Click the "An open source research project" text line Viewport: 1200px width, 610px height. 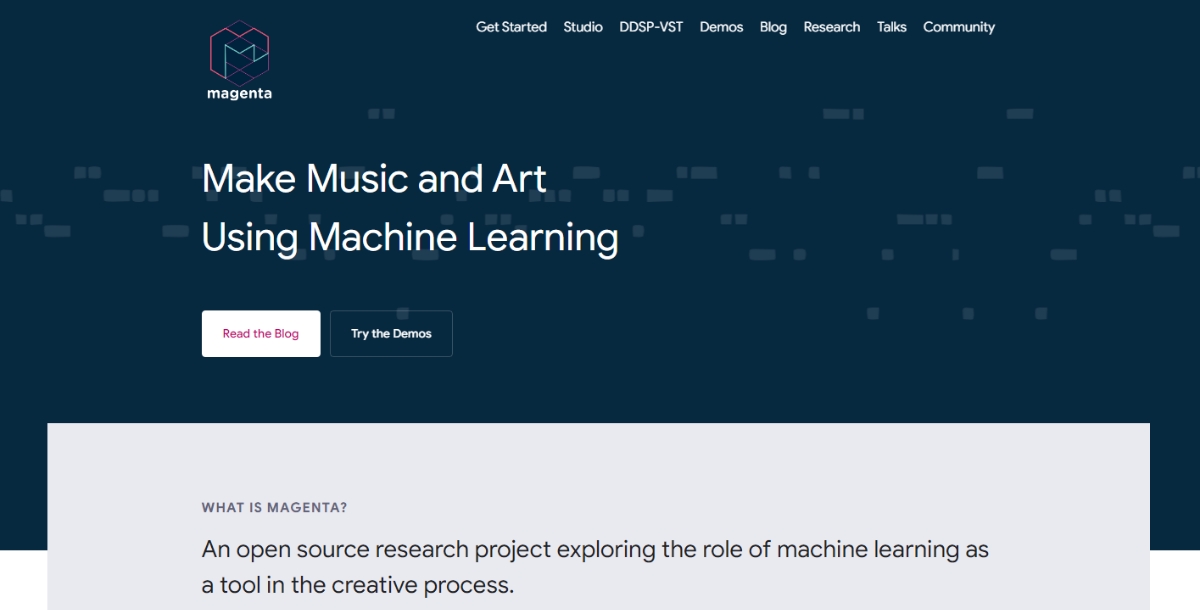tap(594, 549)
